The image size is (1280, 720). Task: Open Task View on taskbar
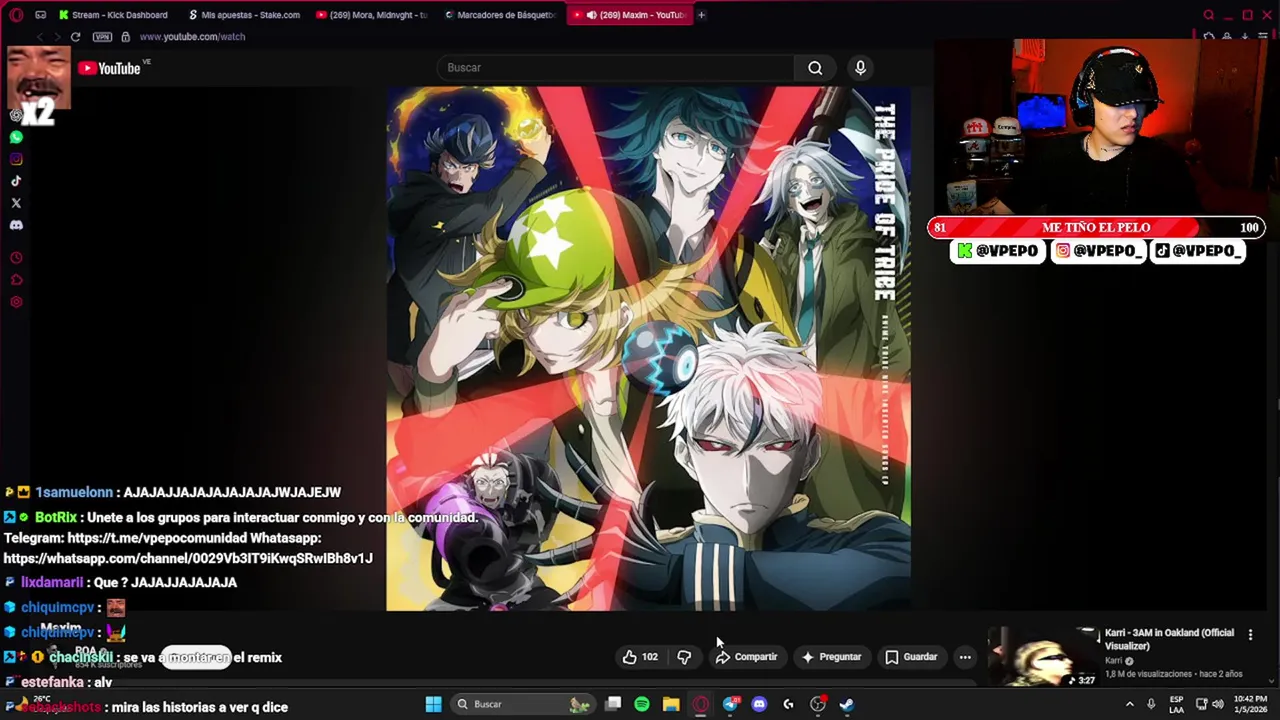pos(613,704)
